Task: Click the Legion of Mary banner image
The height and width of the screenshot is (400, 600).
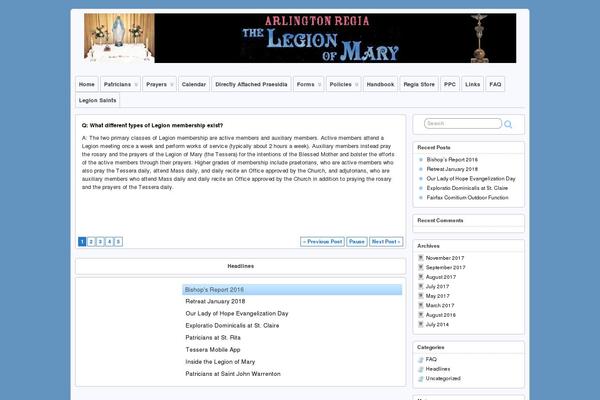Action: [300, 38]
